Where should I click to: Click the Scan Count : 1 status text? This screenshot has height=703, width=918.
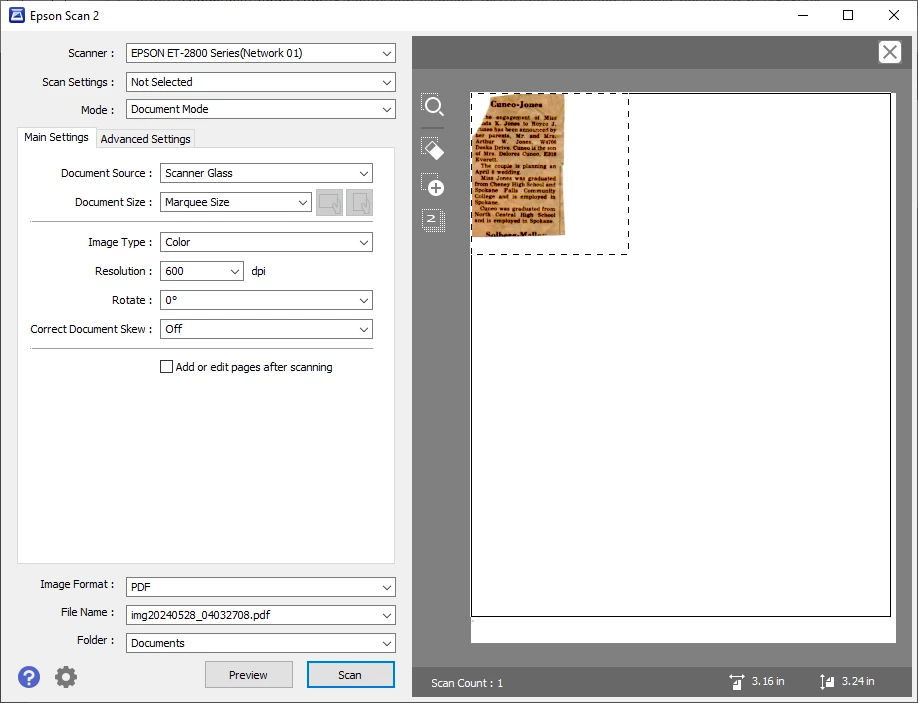tap(467, 683)
